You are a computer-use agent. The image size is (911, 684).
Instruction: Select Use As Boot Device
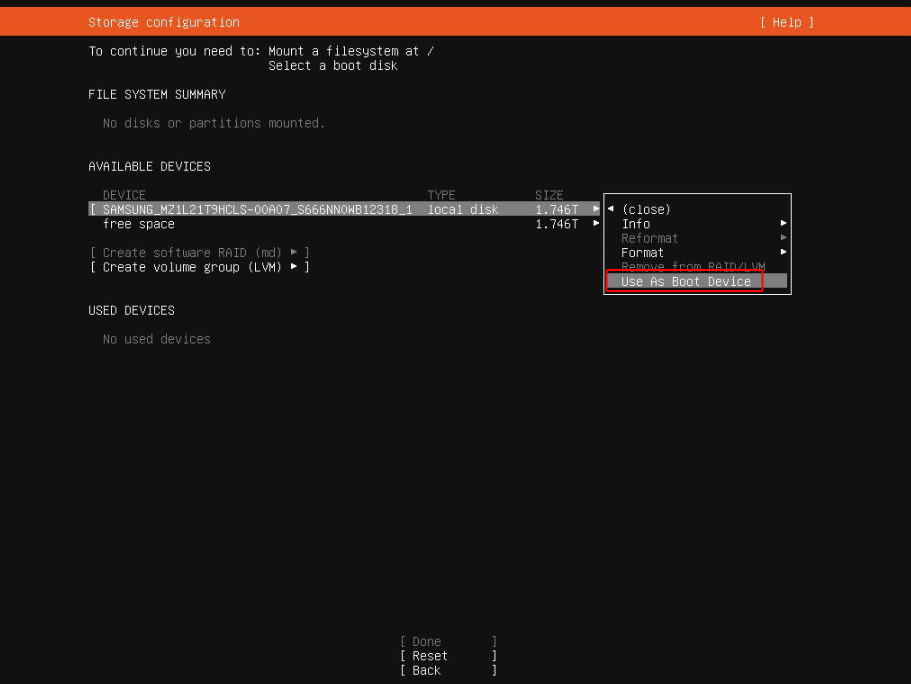(686, 282)
